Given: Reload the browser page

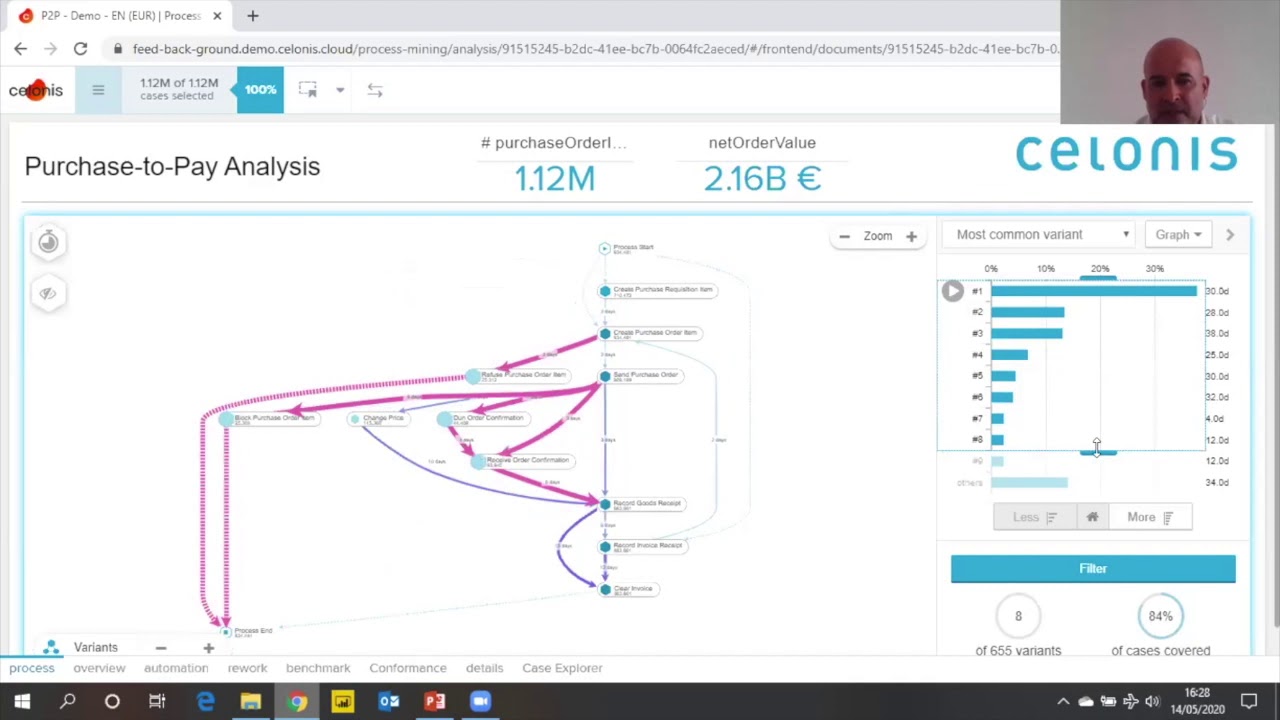Looking at the screenshot, I should coord(80,48).
